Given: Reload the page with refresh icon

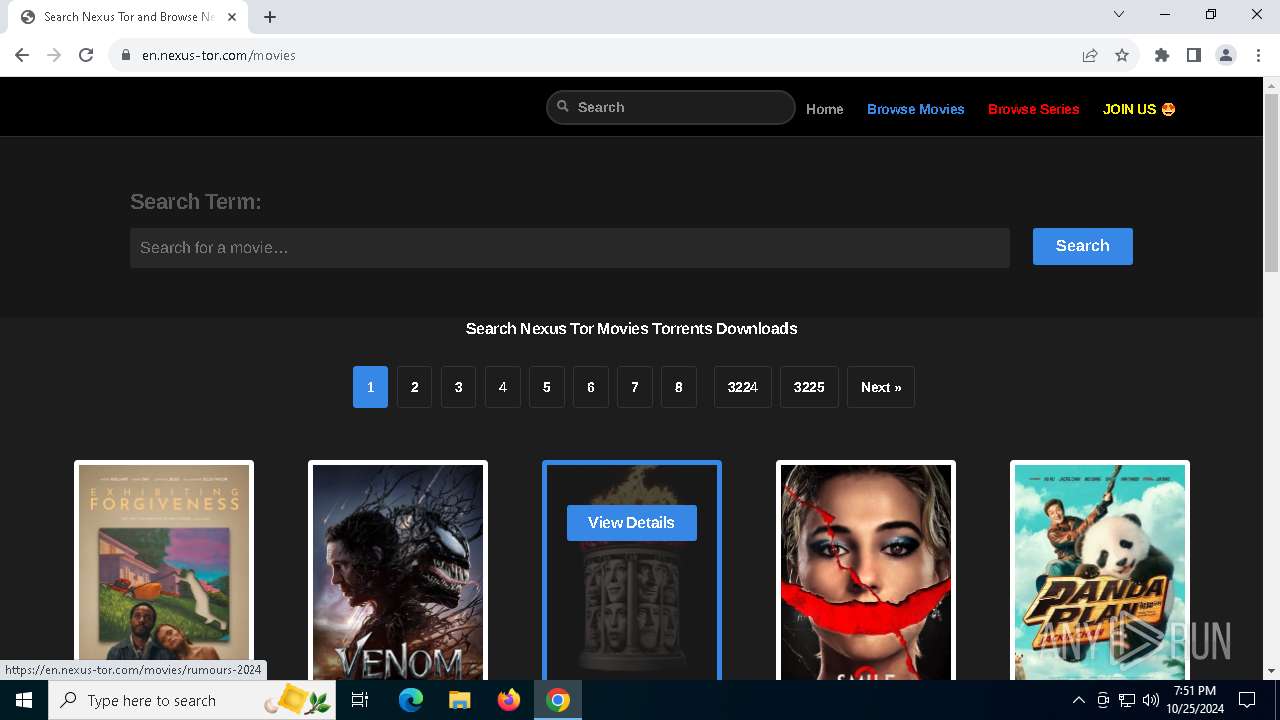Looking at the screenshot, I should point(86,55).
